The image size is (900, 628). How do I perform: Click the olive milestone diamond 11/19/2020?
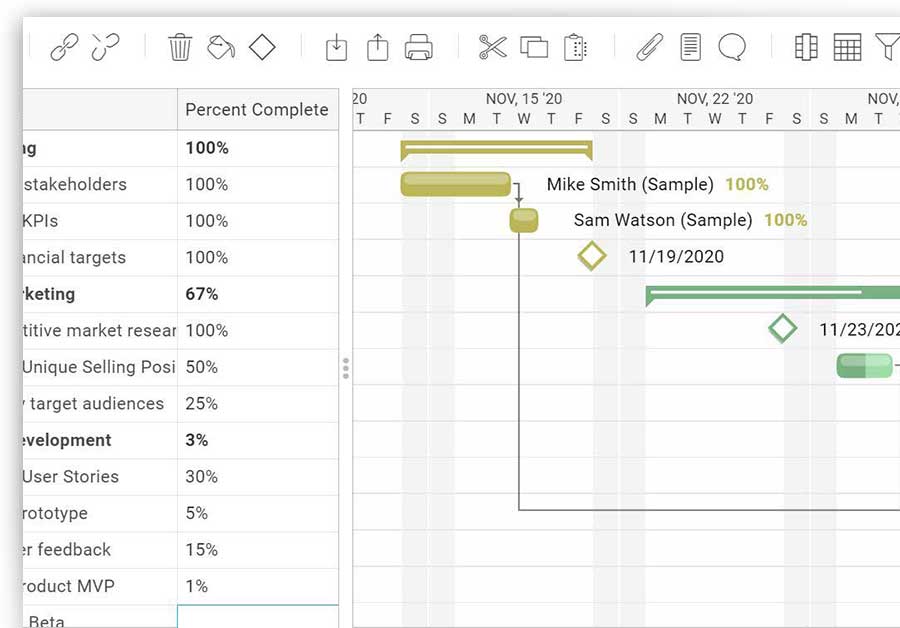[592, 256]
